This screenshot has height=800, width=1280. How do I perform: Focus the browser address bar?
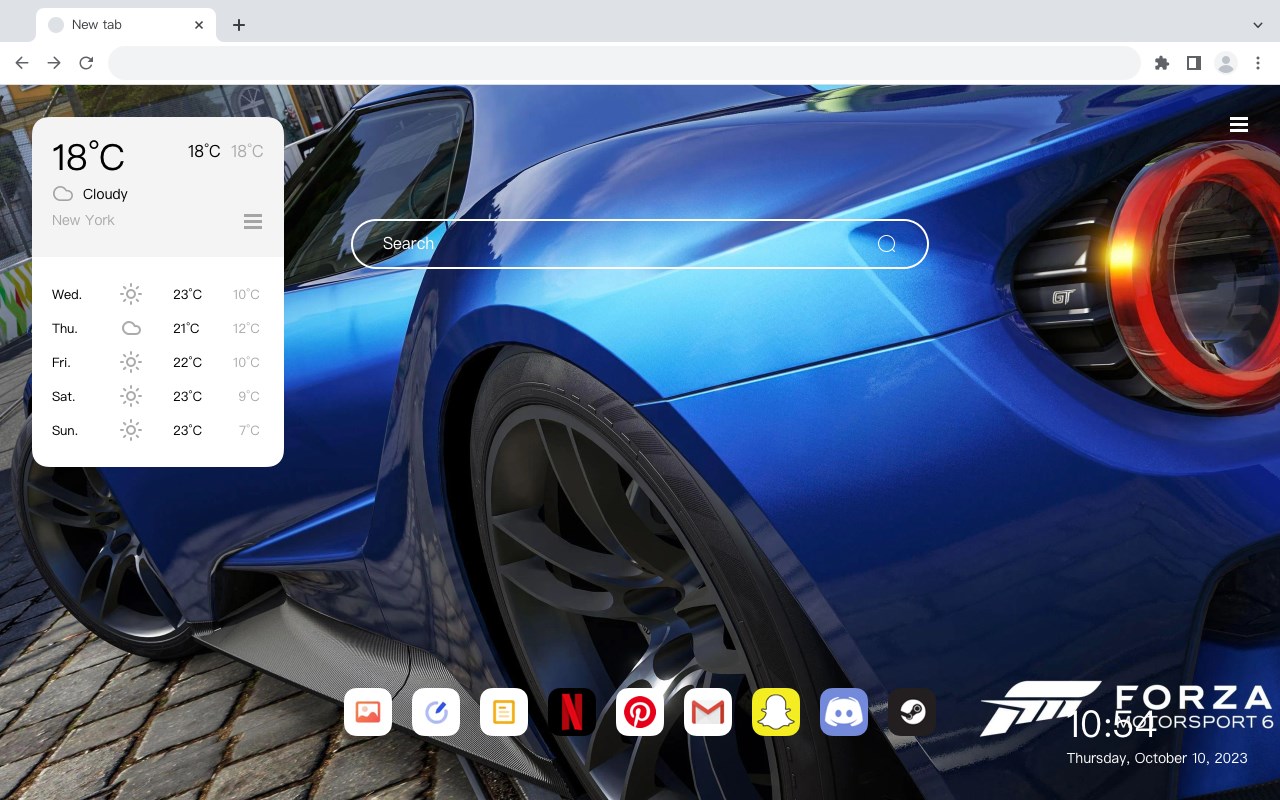tap(624, 63)
